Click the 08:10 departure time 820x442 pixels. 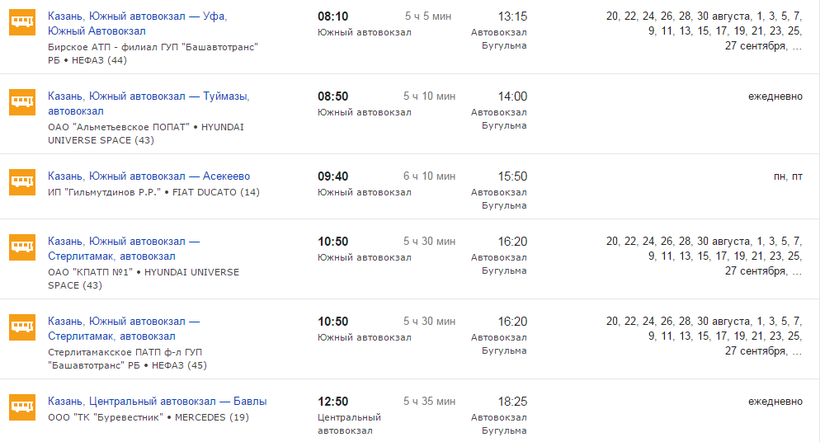[x=333, y=16]
